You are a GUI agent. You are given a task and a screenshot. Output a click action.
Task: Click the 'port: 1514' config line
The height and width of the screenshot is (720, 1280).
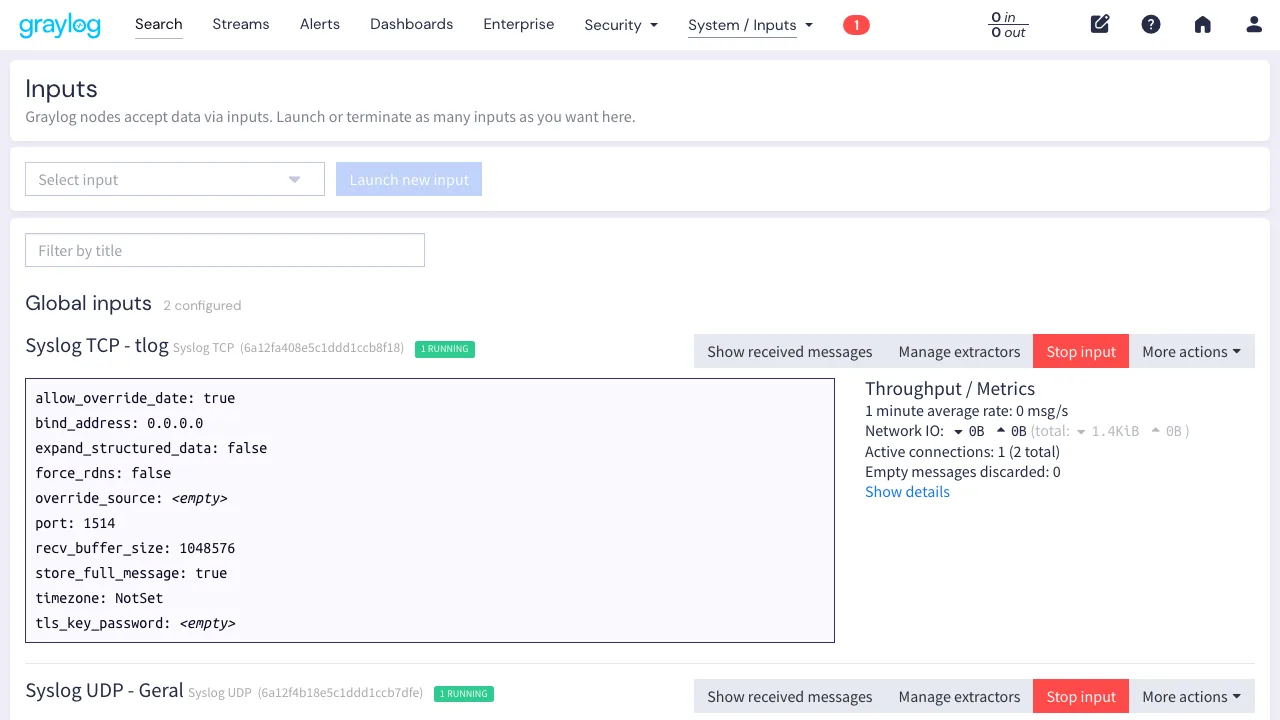point(75,523)
